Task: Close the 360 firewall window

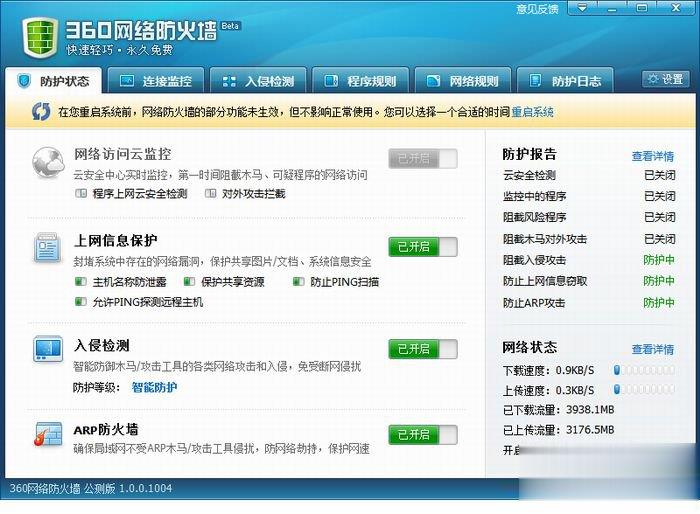Action: click(x=676, y=8)
